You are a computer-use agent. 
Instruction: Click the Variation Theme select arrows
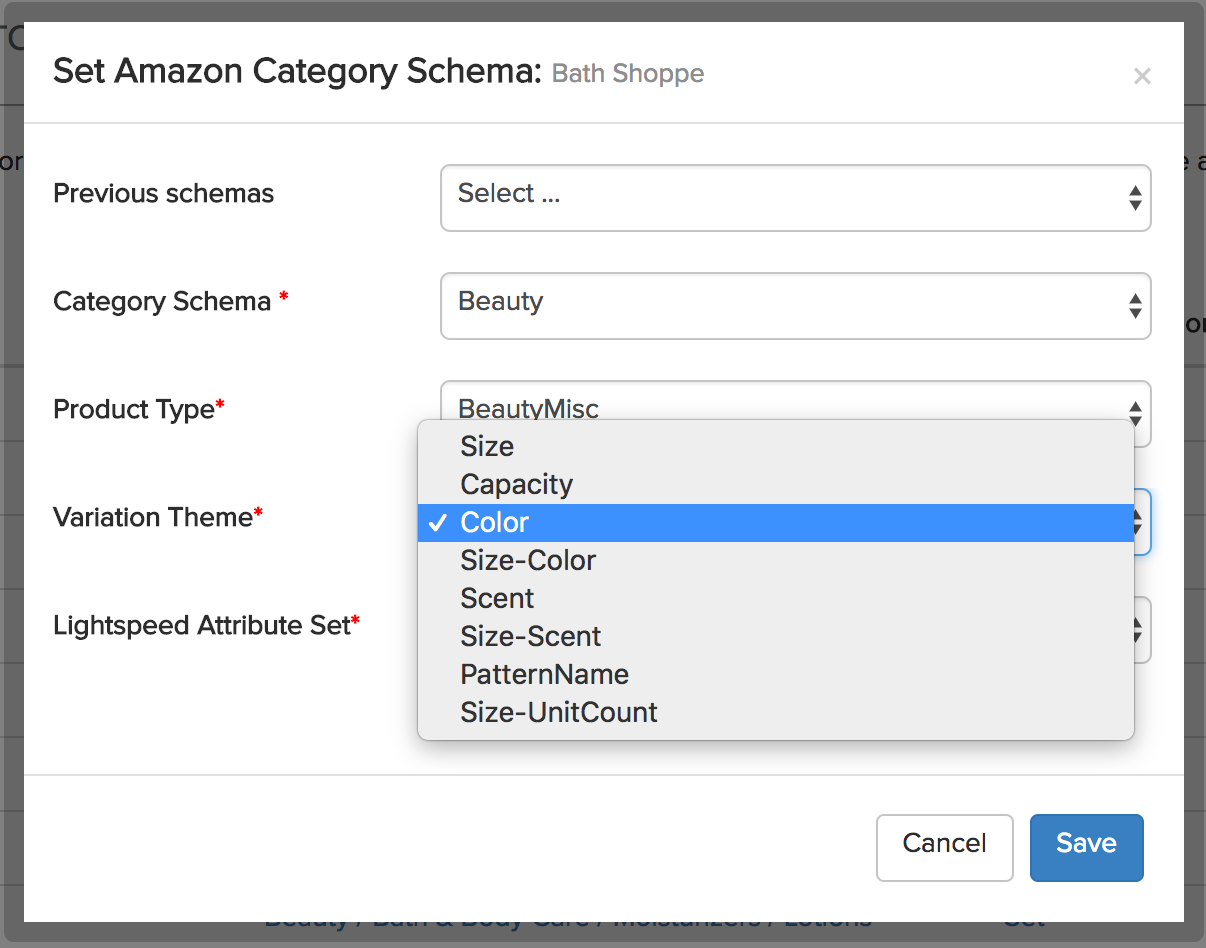[1141, 522]
